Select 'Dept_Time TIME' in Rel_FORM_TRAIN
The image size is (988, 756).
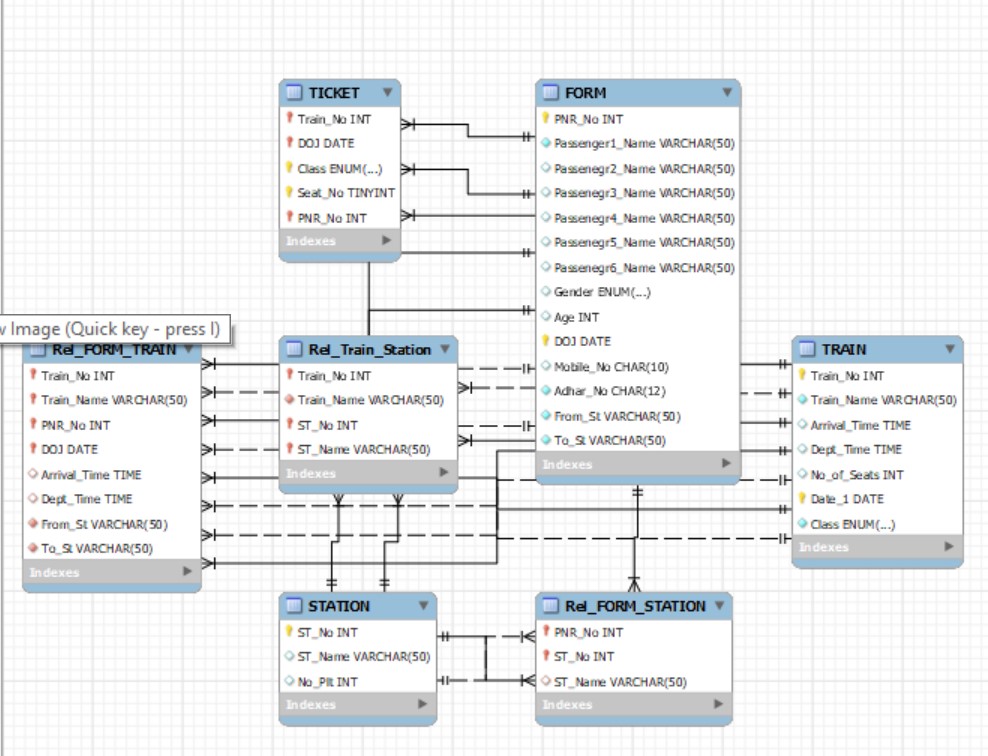click(x=86, y=499)
